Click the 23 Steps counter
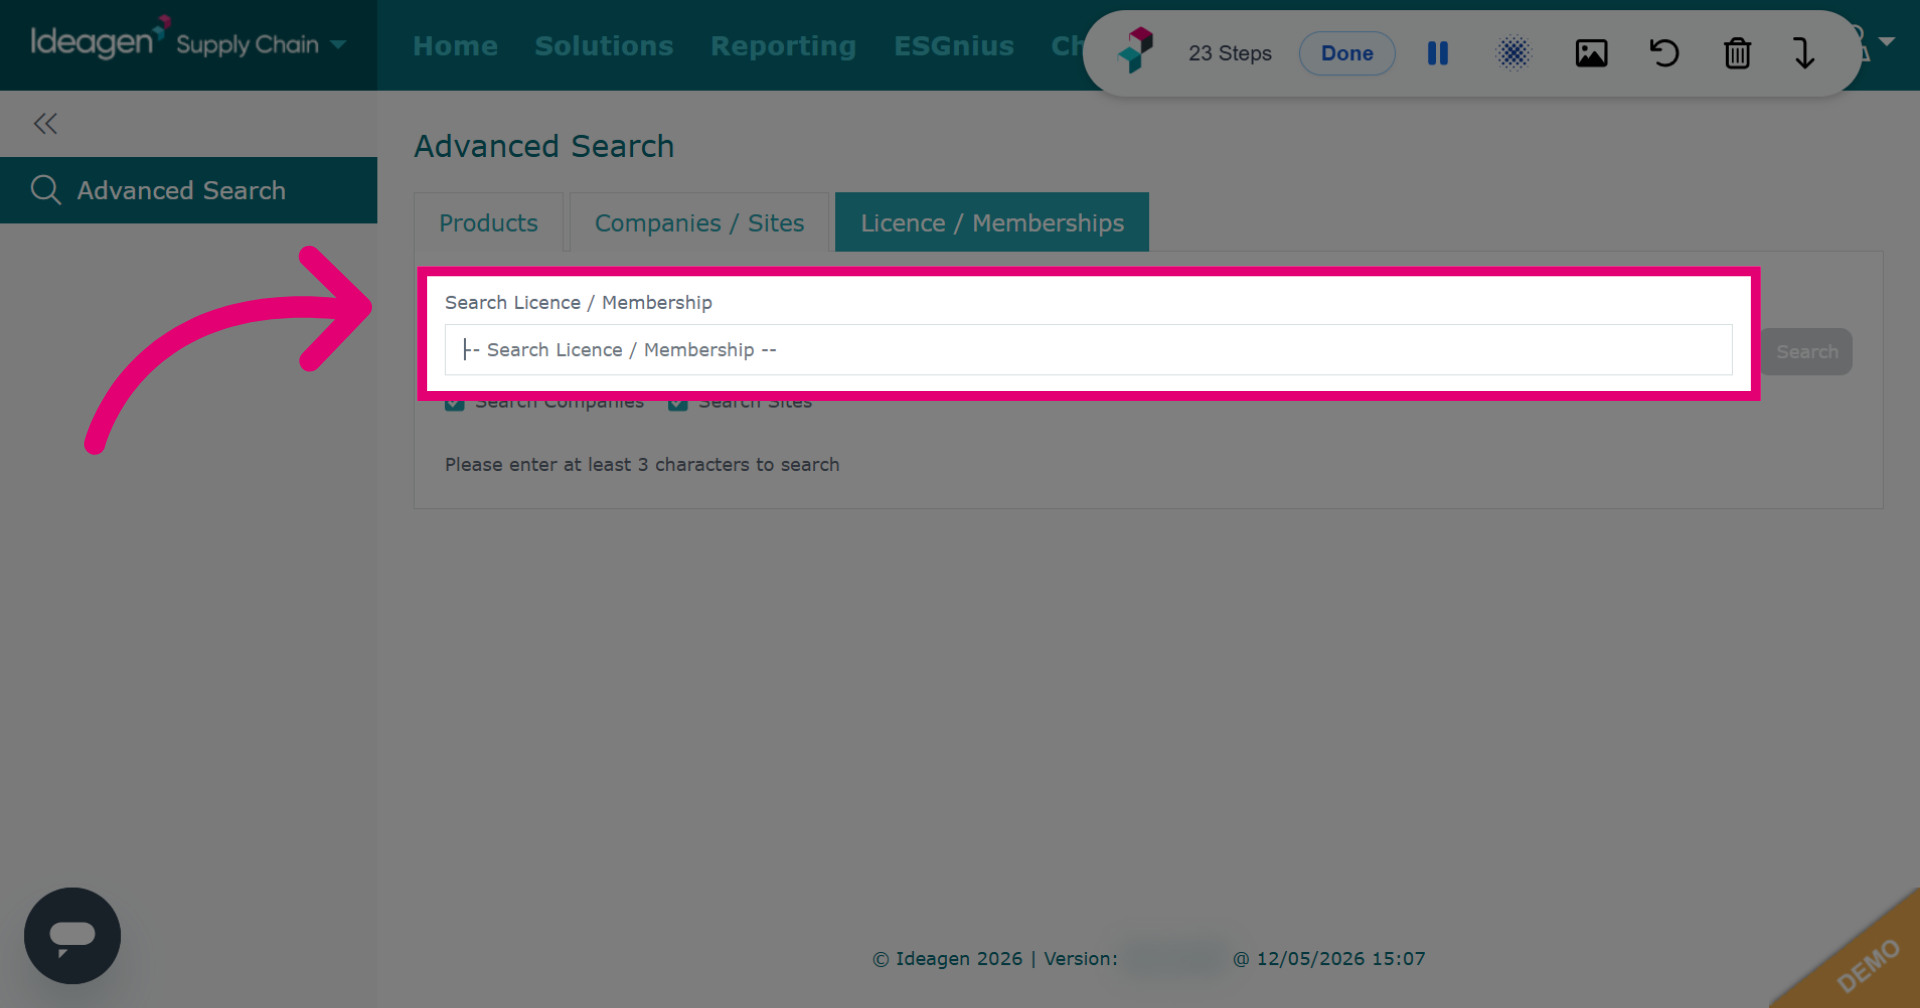1920x1008 pixels. click(x=1230, y=53)
